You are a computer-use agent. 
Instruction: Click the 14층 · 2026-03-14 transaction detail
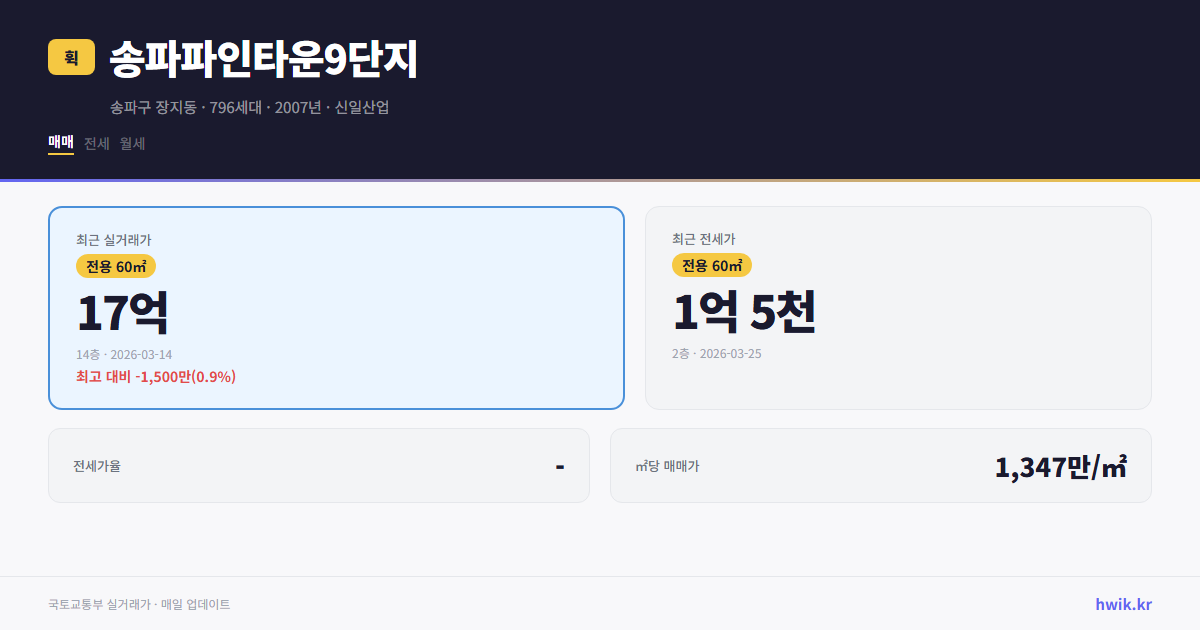124,354
